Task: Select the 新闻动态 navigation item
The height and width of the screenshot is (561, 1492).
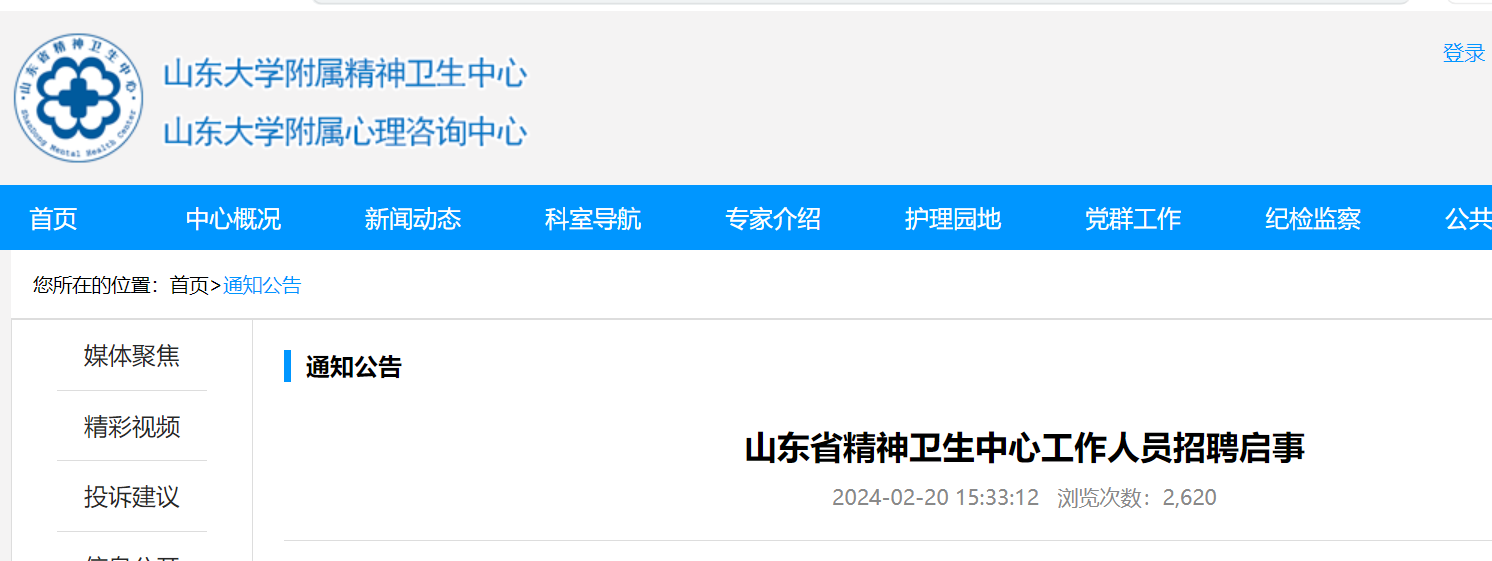Action: point(413,219)
